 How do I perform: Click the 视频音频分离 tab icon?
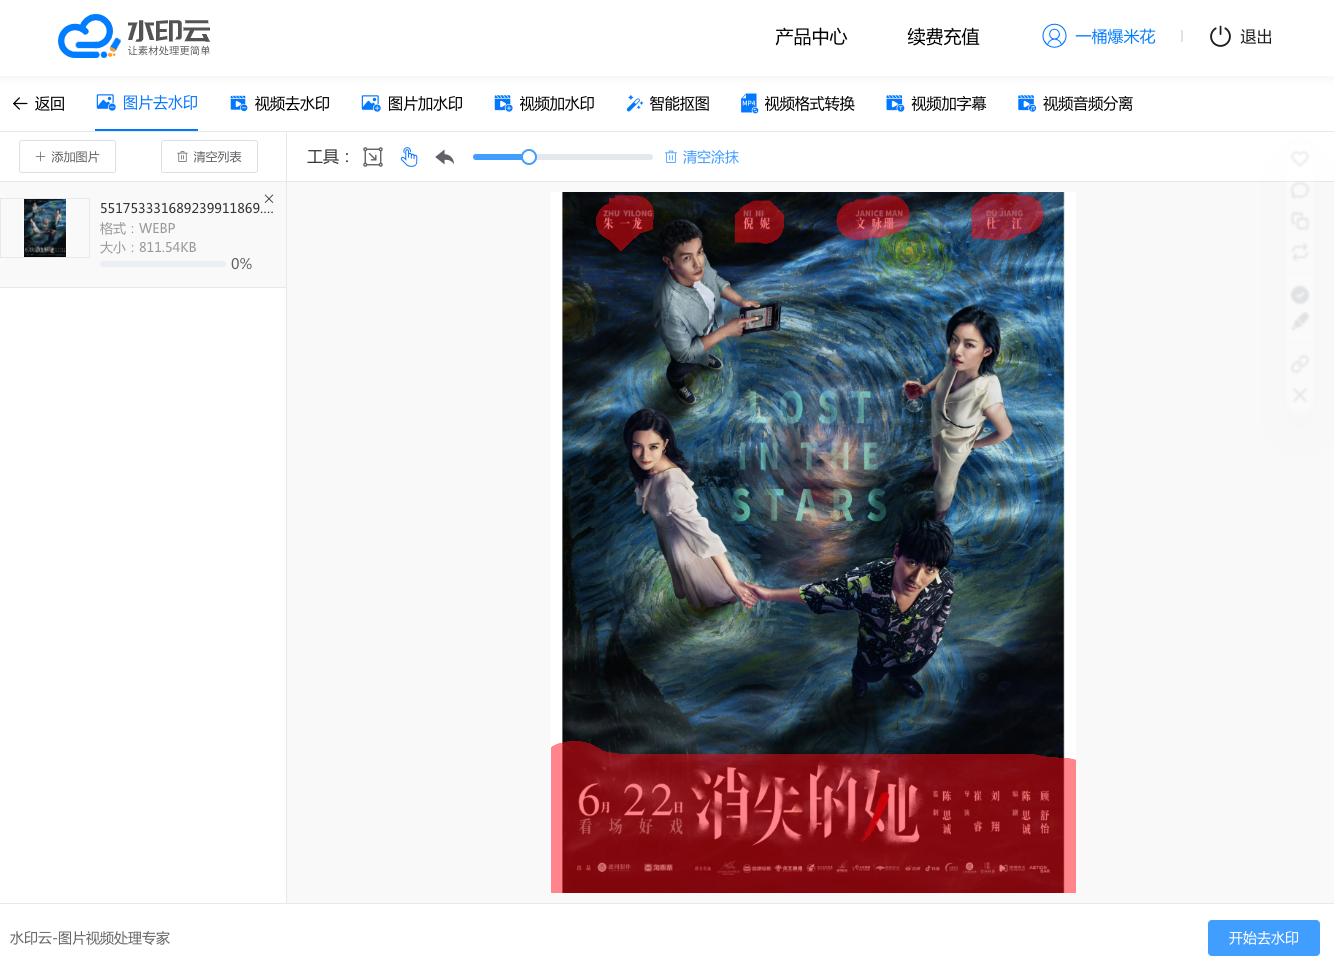click(1026, 103)
